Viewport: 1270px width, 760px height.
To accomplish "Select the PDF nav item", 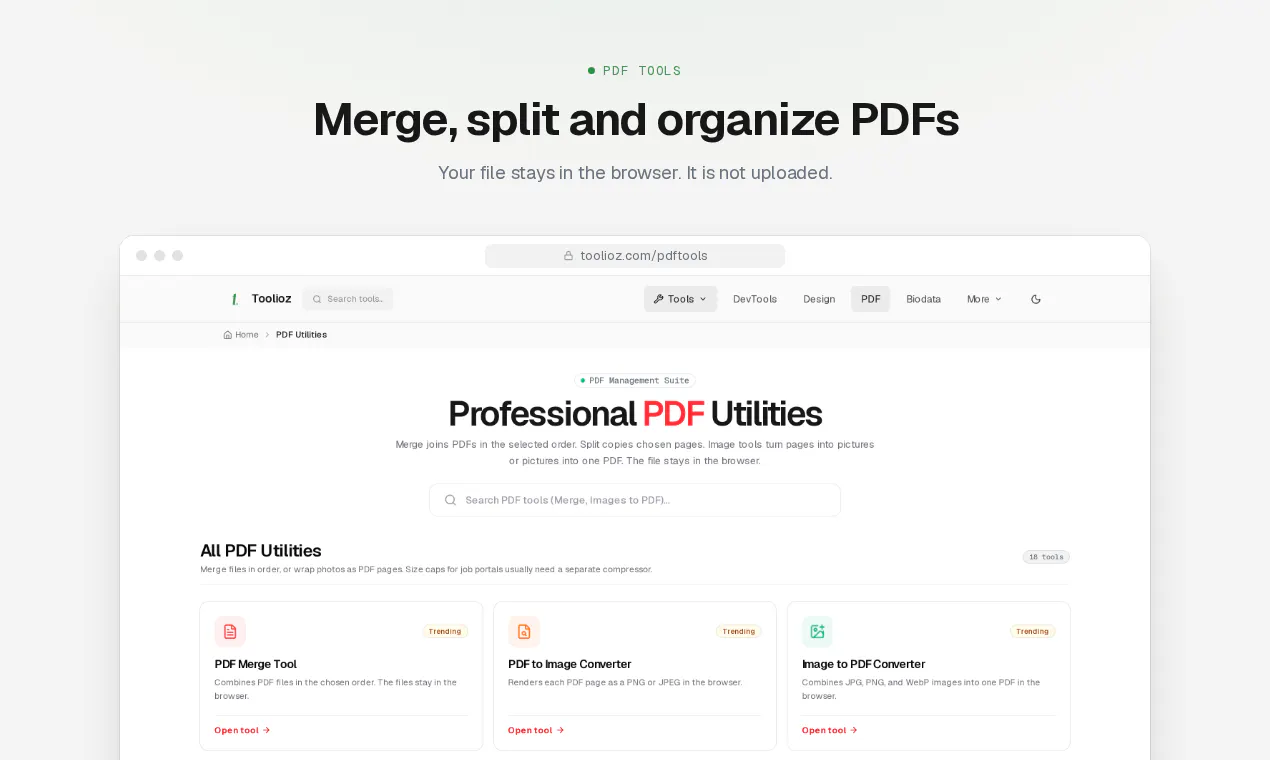I will [x=870, y=299].
